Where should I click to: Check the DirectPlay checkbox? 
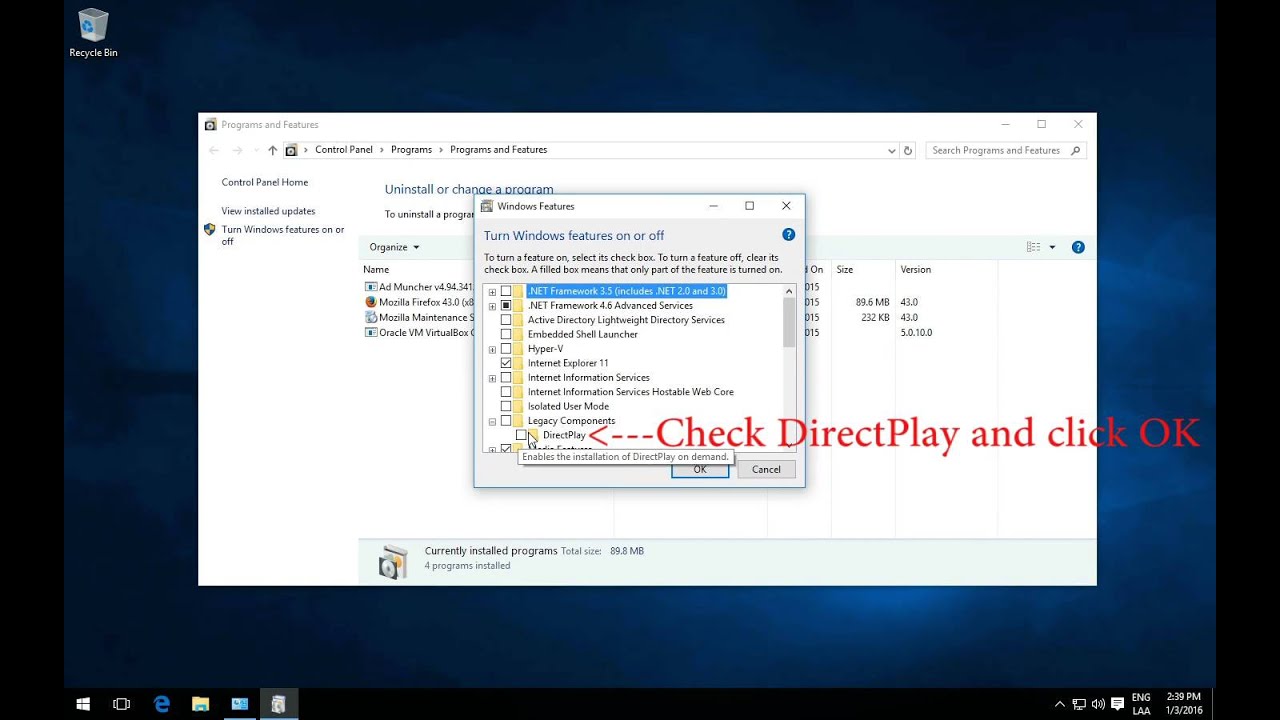521,436
